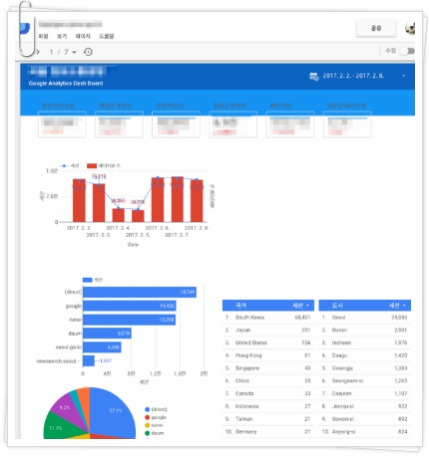The width and height of the screenshot is (429, 457).
Task: Select the Busan city row
Action: coord(365,330)
